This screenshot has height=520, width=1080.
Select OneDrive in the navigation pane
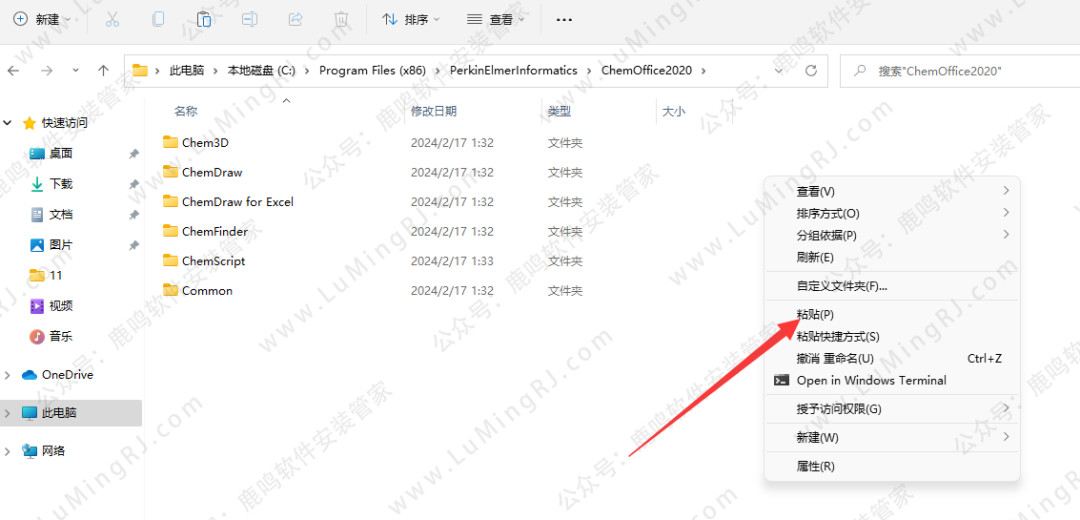tap(68, 375)
